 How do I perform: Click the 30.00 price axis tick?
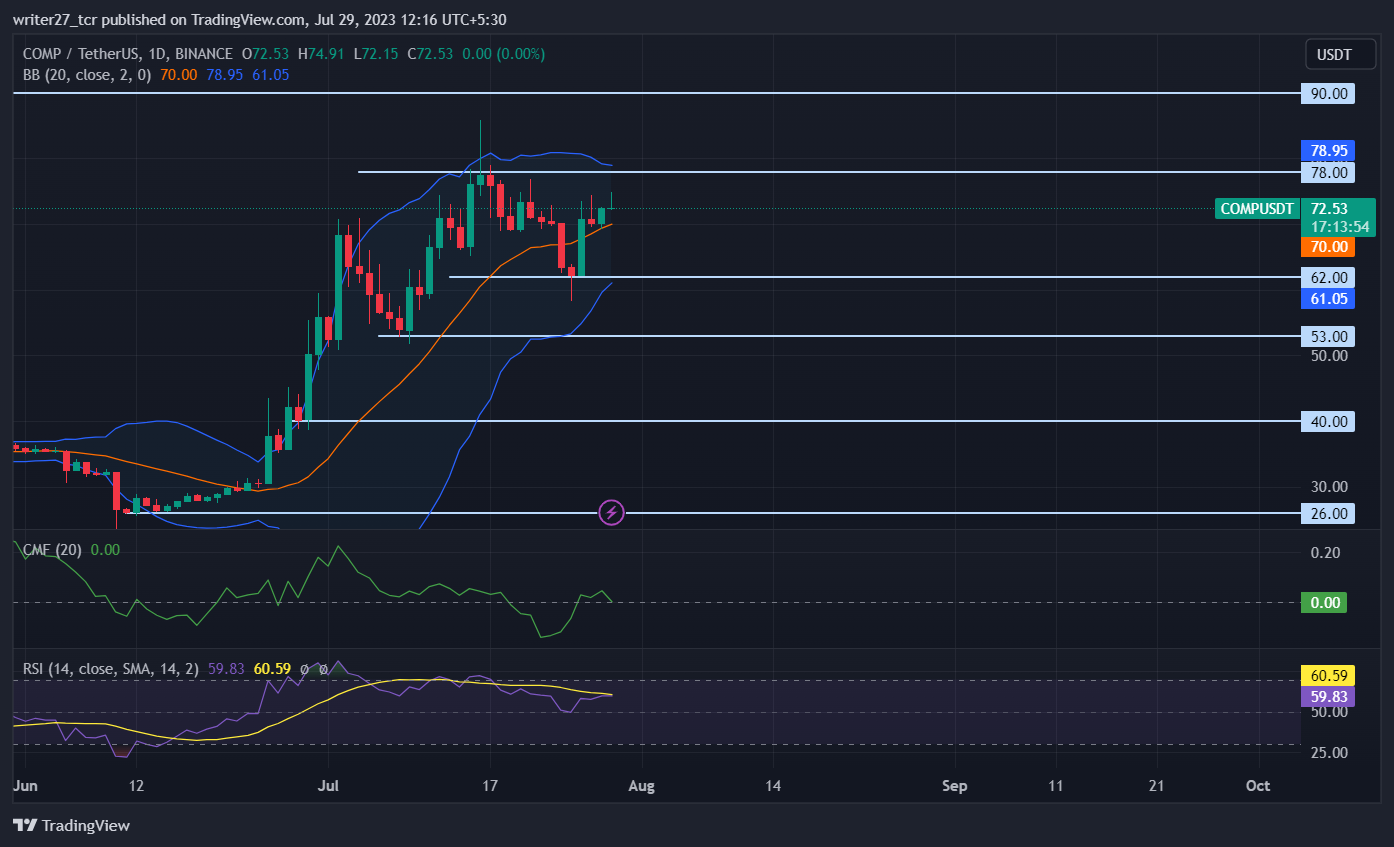pyautogui.click(x=1329, y=487)
